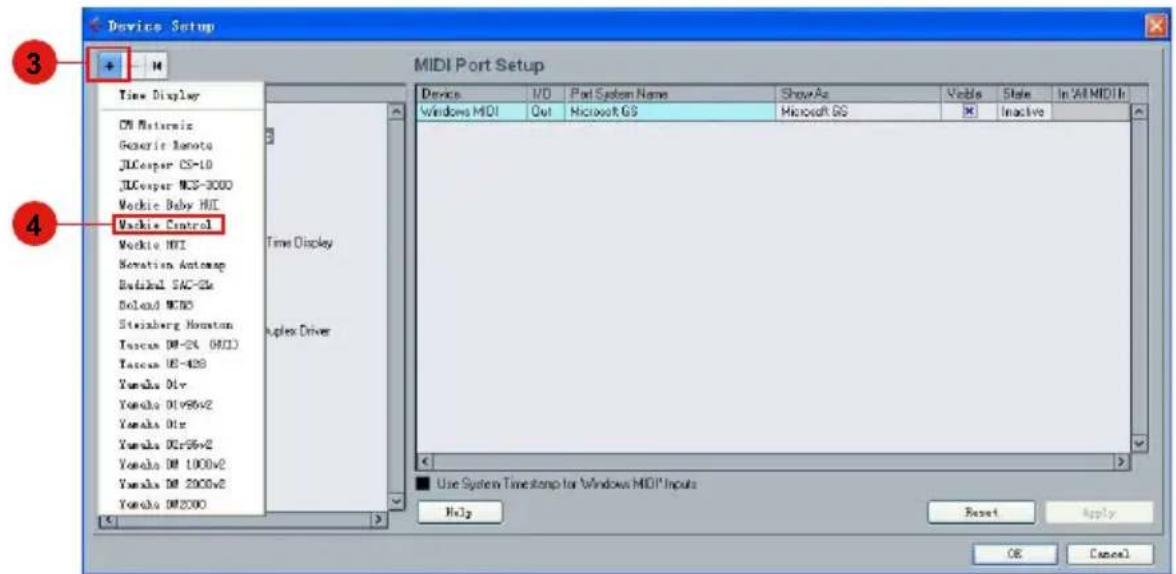Click the Out cell in I/O column
1176x574 pixels.
(545, 112)
